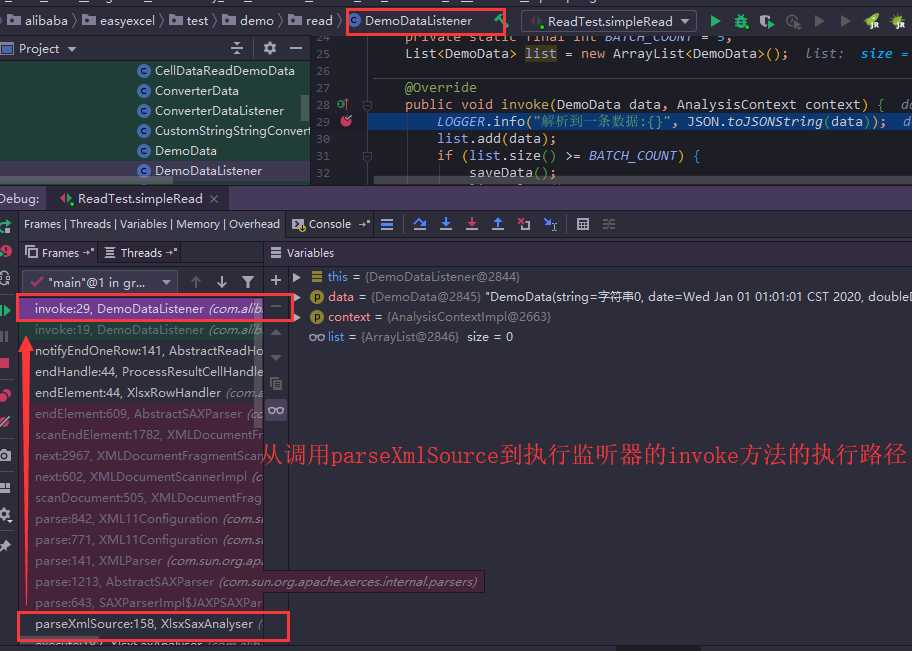Expand the 'this' variable node

[297, 277]
